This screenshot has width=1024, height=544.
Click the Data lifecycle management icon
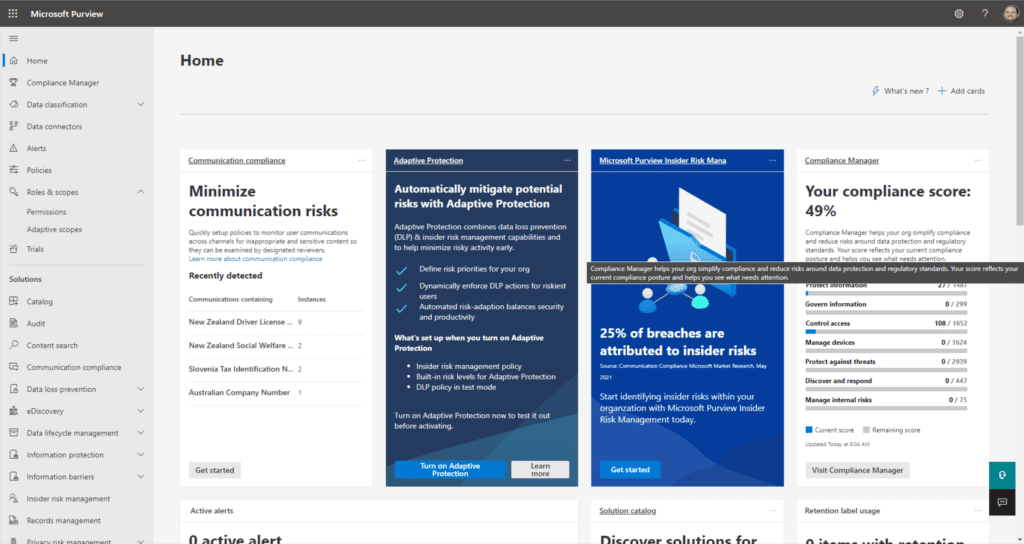click(x=14, y=432)
